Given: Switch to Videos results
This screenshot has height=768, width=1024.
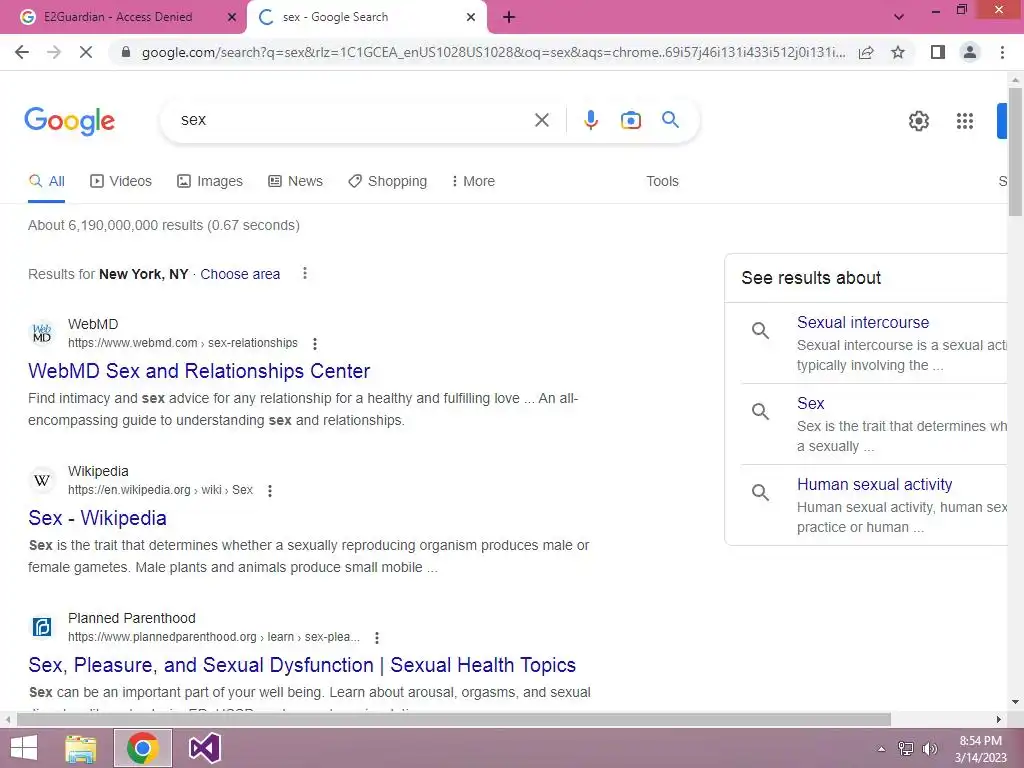Looking at the screenshot, I should tap(121, 182).
